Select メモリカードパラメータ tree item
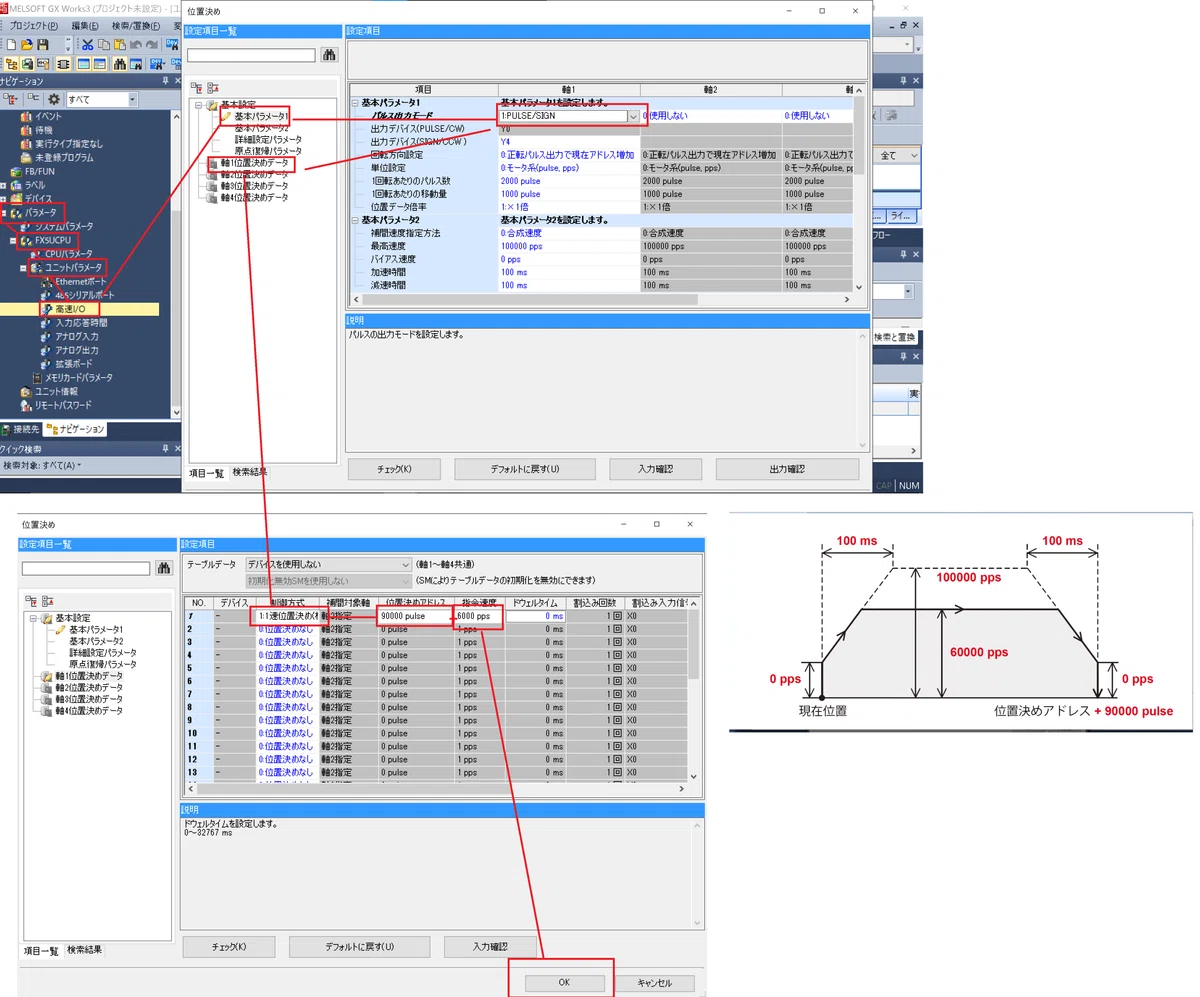Image resolution: width=1200 pixels, height=997 pixels. [x=79, y=378]
